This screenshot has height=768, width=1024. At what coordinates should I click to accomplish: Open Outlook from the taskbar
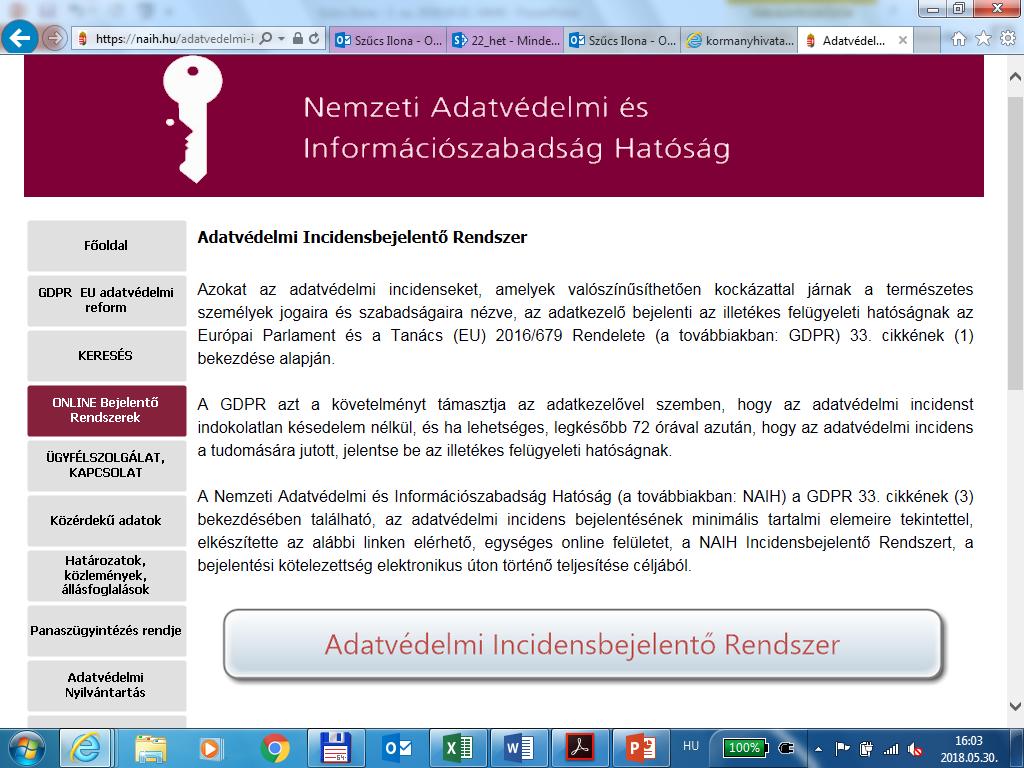coord(398,748)
